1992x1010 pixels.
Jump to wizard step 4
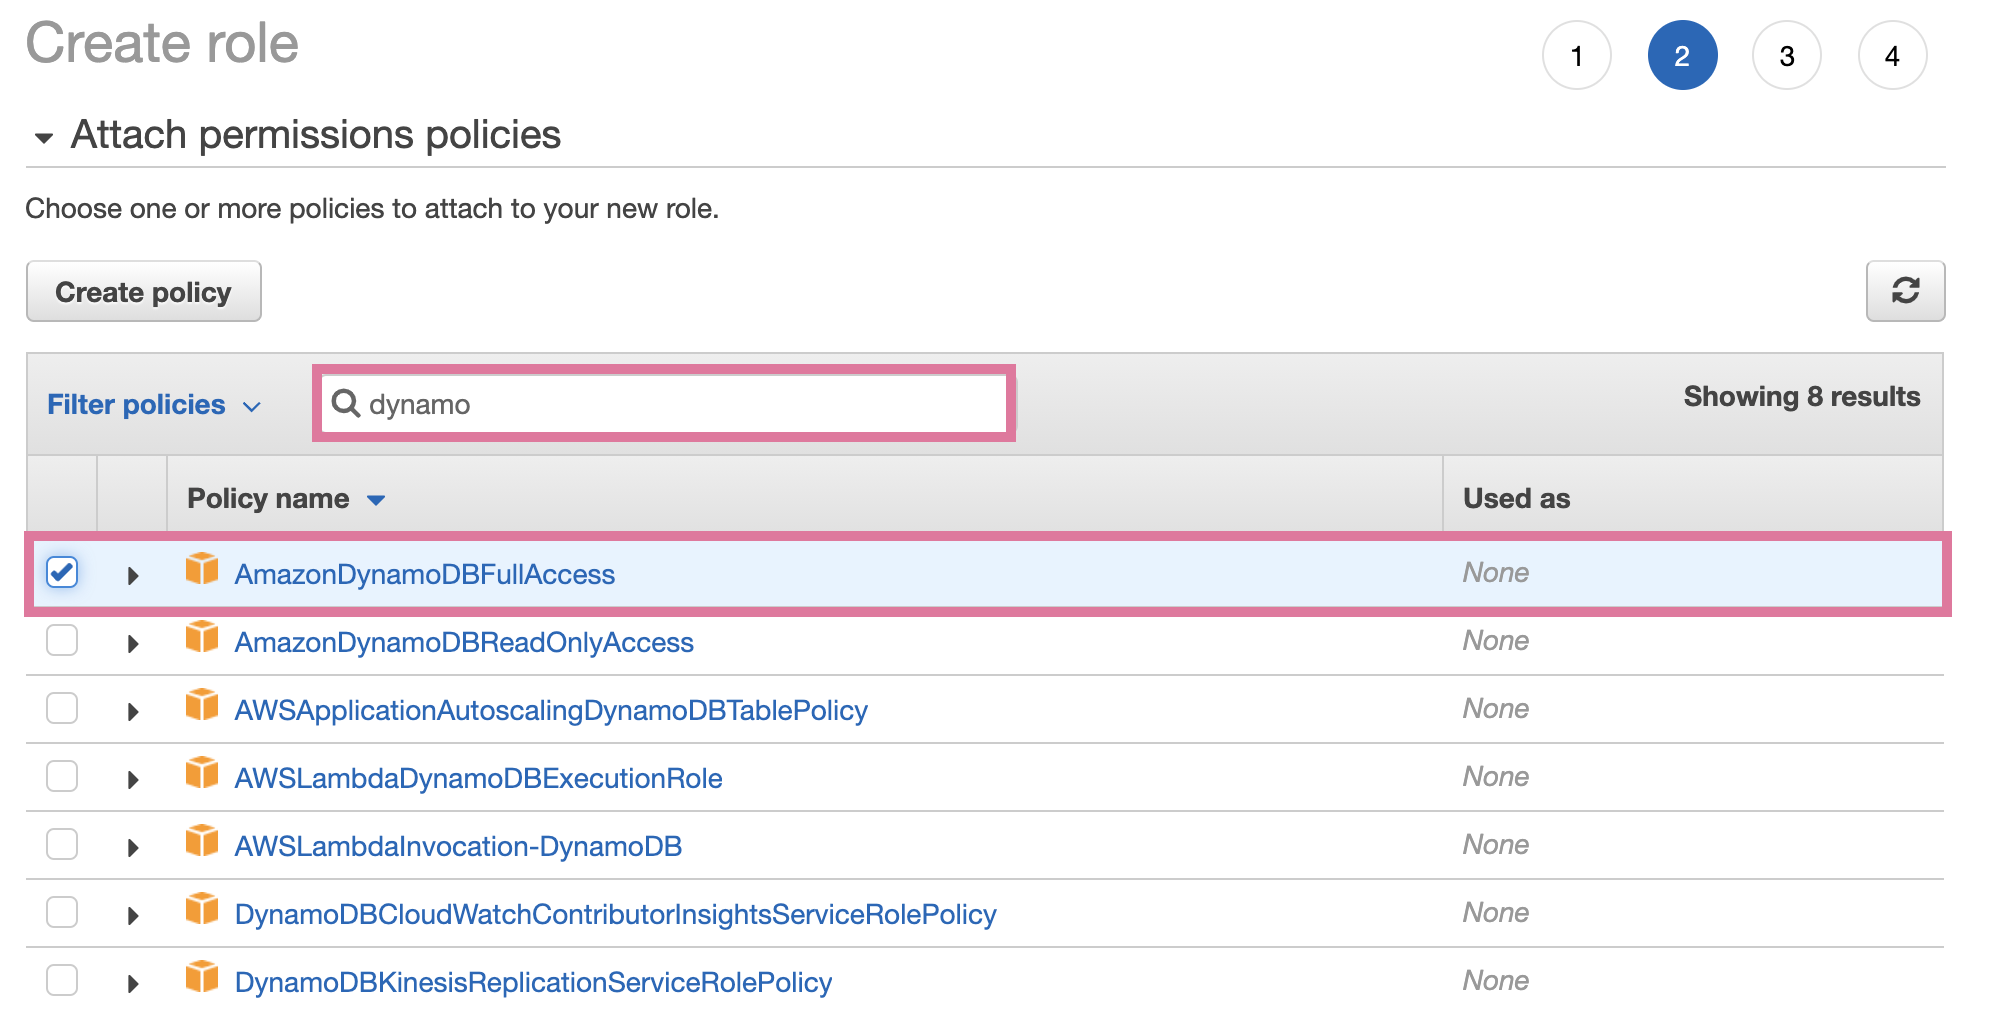pyautogui.click(x=1892, y=56)
